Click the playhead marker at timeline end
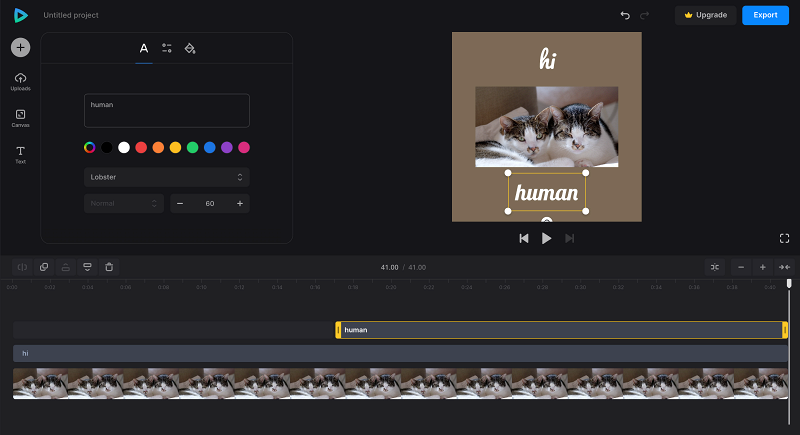Screen dimensions: 800x435 pos(789,284)
